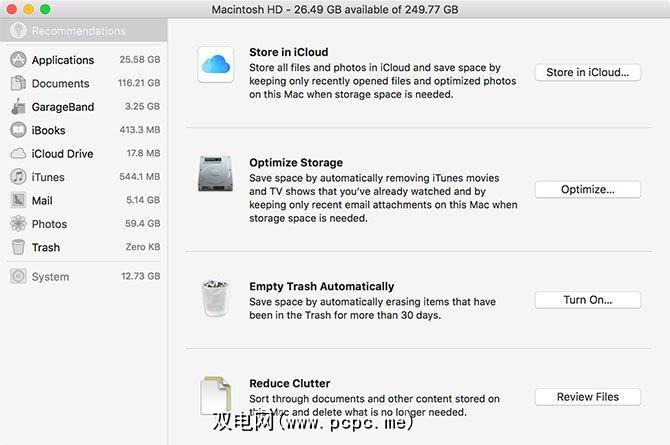This screenshot has width=670, height=445.
Task: Click the Applications sidebar icon
Action: pyautogui.click(x=18, y=60)
